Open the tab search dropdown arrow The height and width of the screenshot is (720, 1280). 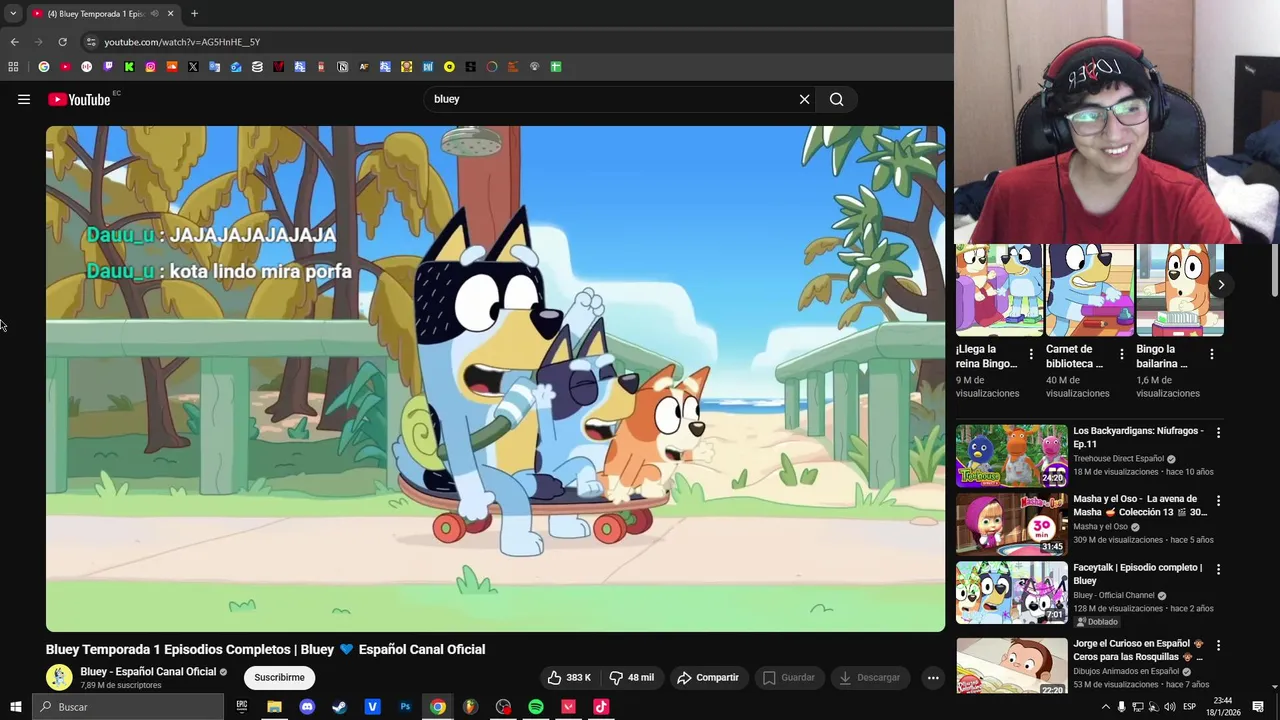(13, 14)
